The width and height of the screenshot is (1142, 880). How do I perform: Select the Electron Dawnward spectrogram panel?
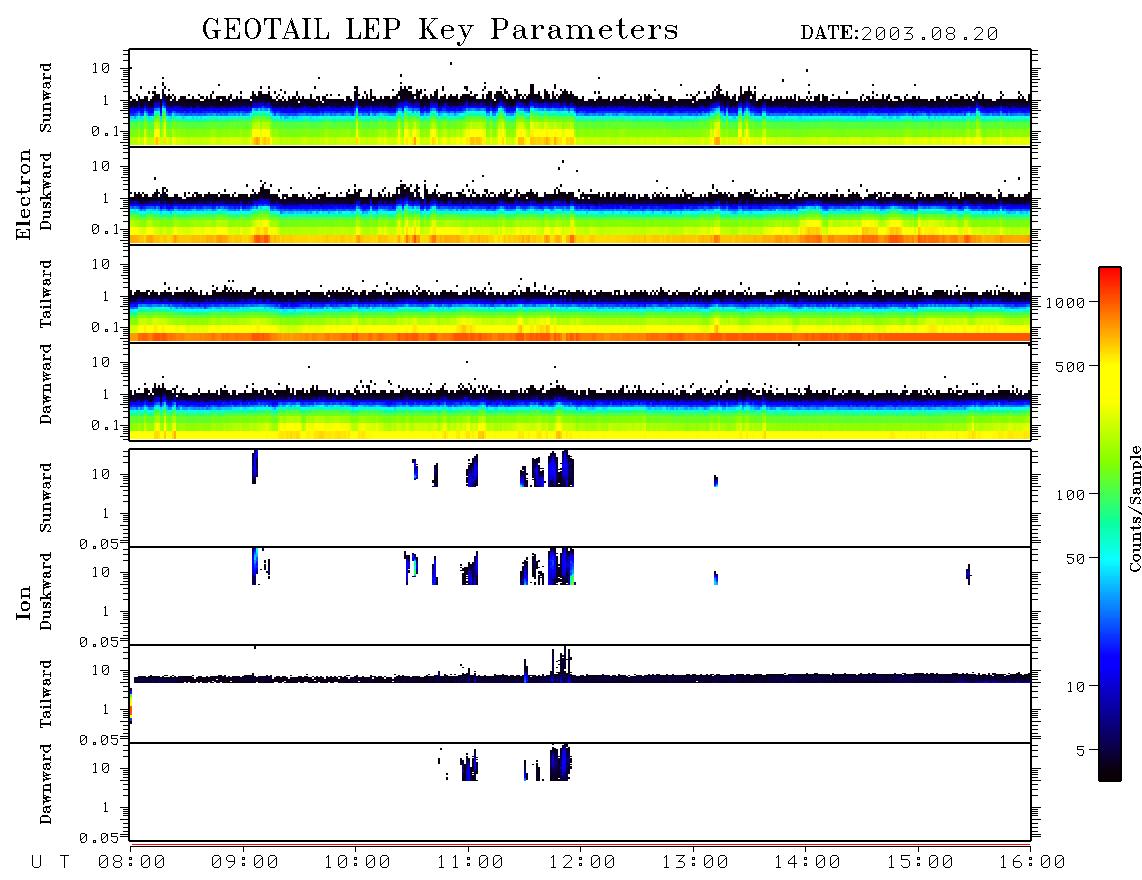pos(580,391)
